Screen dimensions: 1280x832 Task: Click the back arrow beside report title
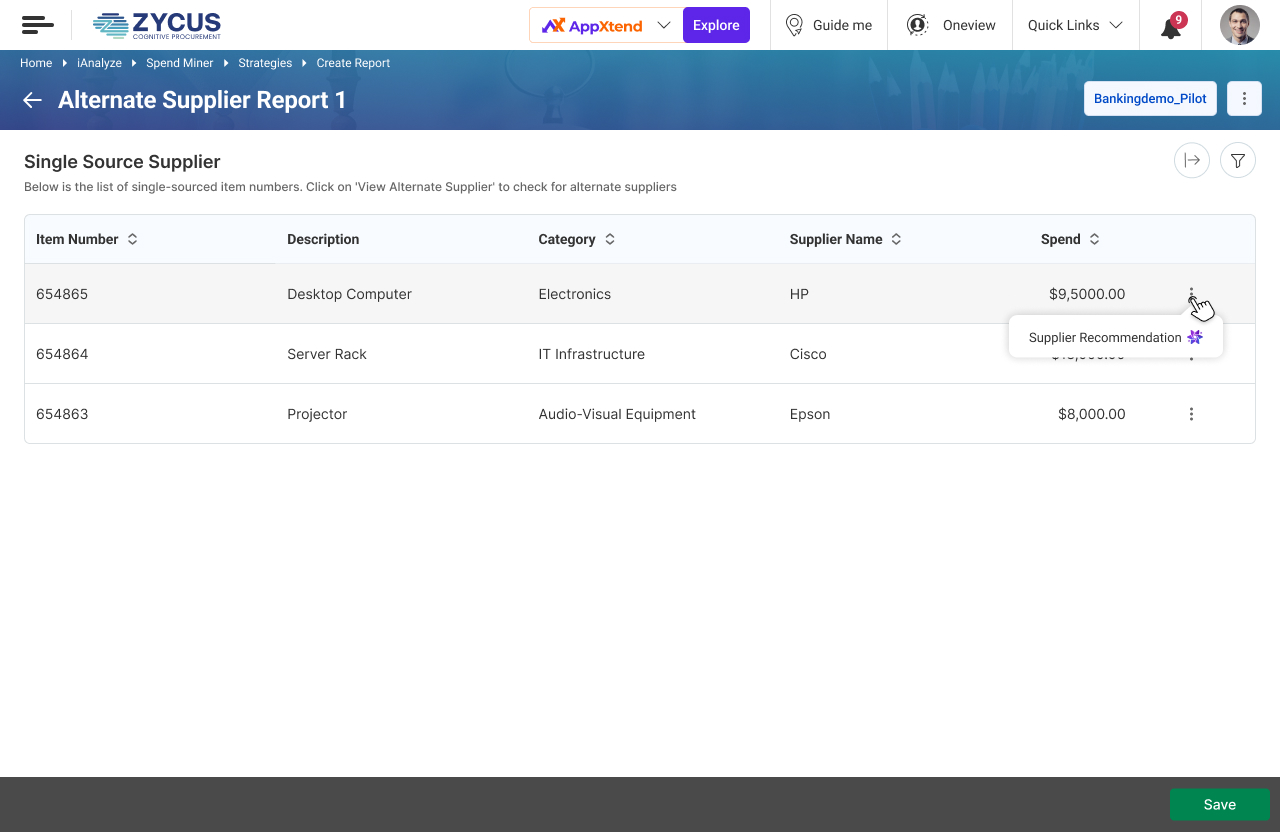pyautogui.click(x=33, y=100)
